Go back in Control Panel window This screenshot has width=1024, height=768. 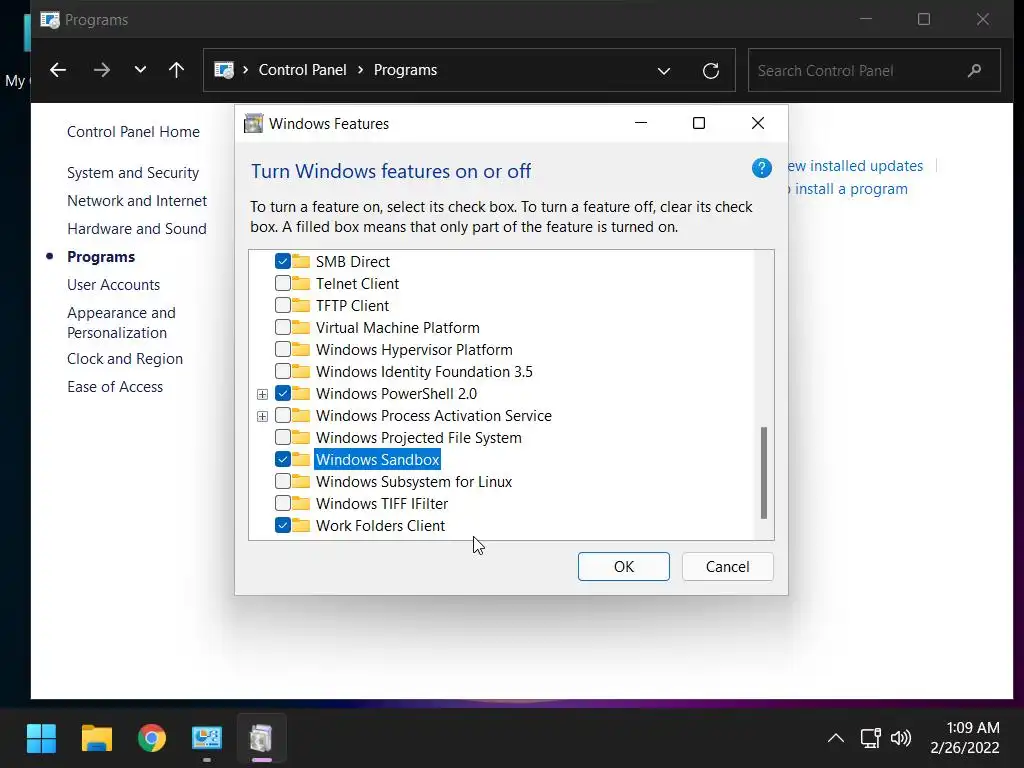pyautogui.click(x=58, y=70)
